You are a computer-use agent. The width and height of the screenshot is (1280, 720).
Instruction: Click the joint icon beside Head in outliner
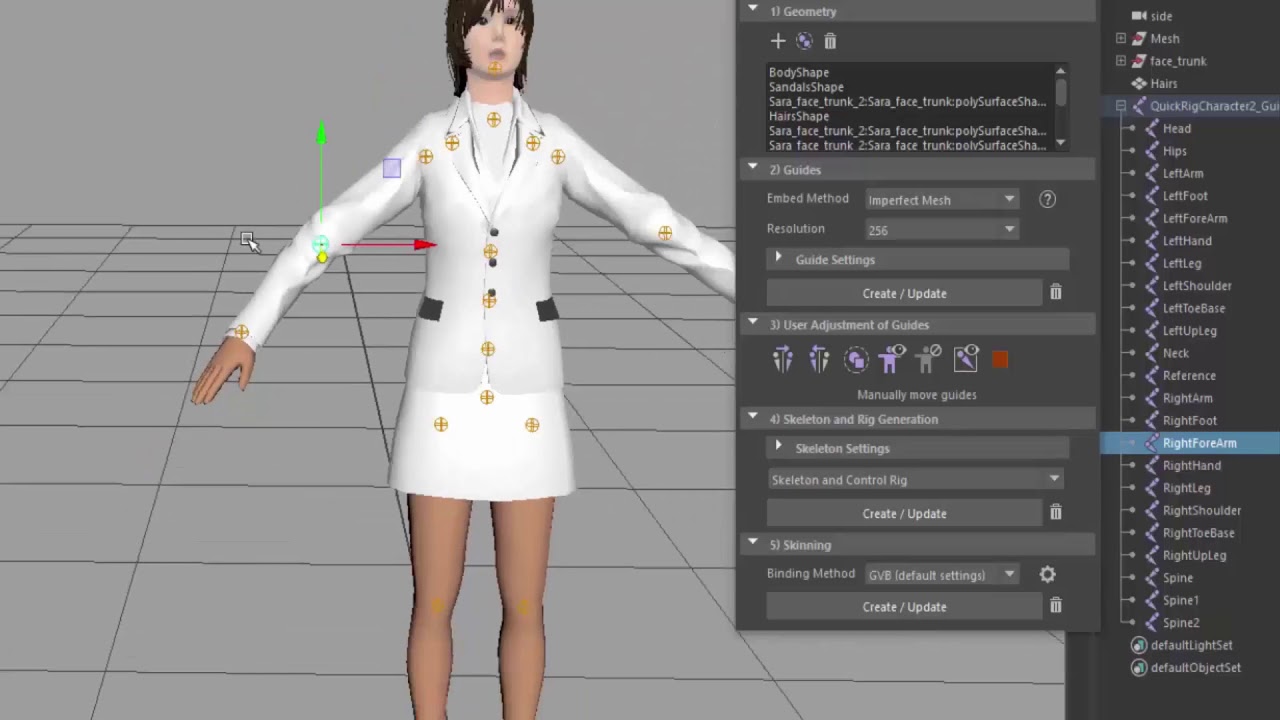pos(1152,128)
